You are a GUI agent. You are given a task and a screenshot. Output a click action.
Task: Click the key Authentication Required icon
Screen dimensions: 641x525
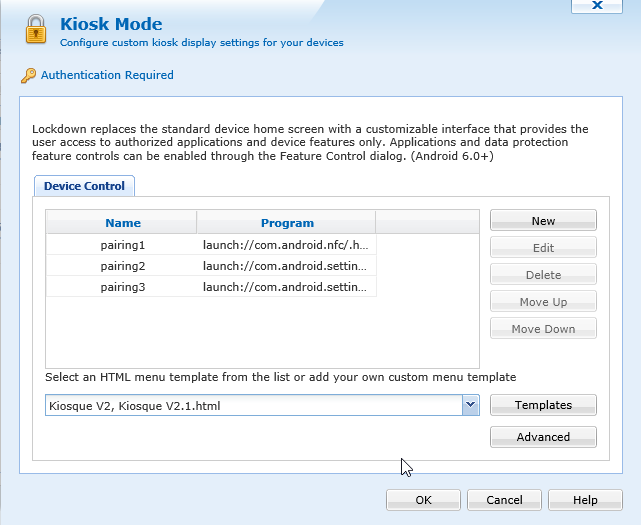[x=28, y=75]
